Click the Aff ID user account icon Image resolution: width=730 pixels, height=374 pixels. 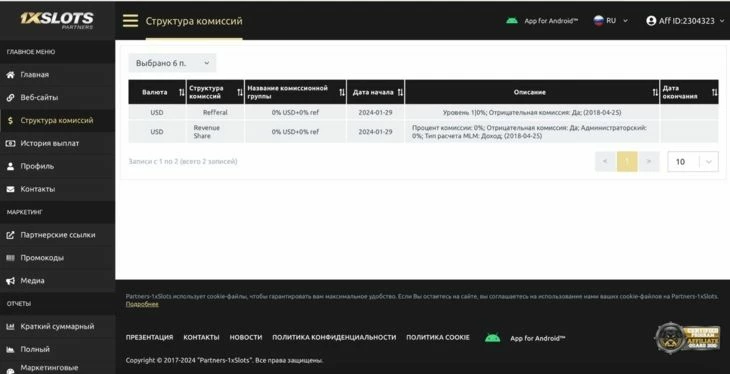(x=651, y=21)
